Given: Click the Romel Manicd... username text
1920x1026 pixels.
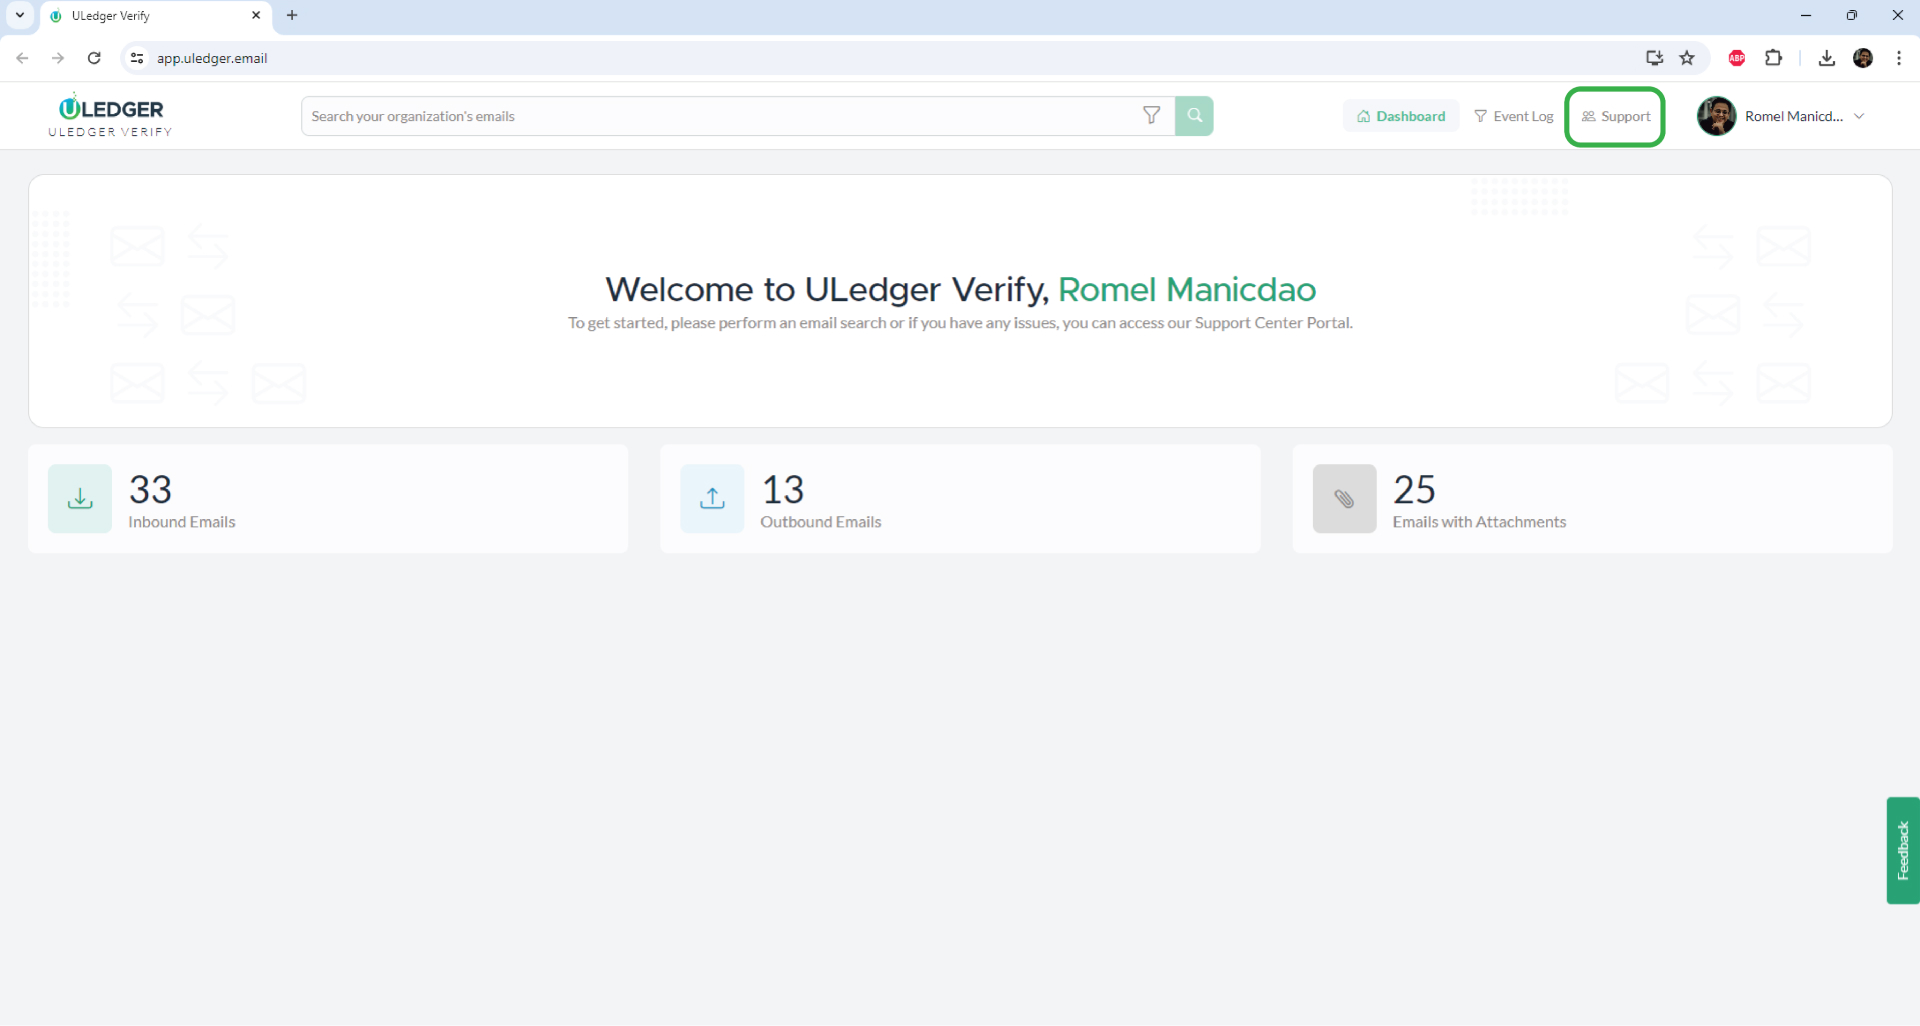Looking at the screenshot, I should [1794, 116].
